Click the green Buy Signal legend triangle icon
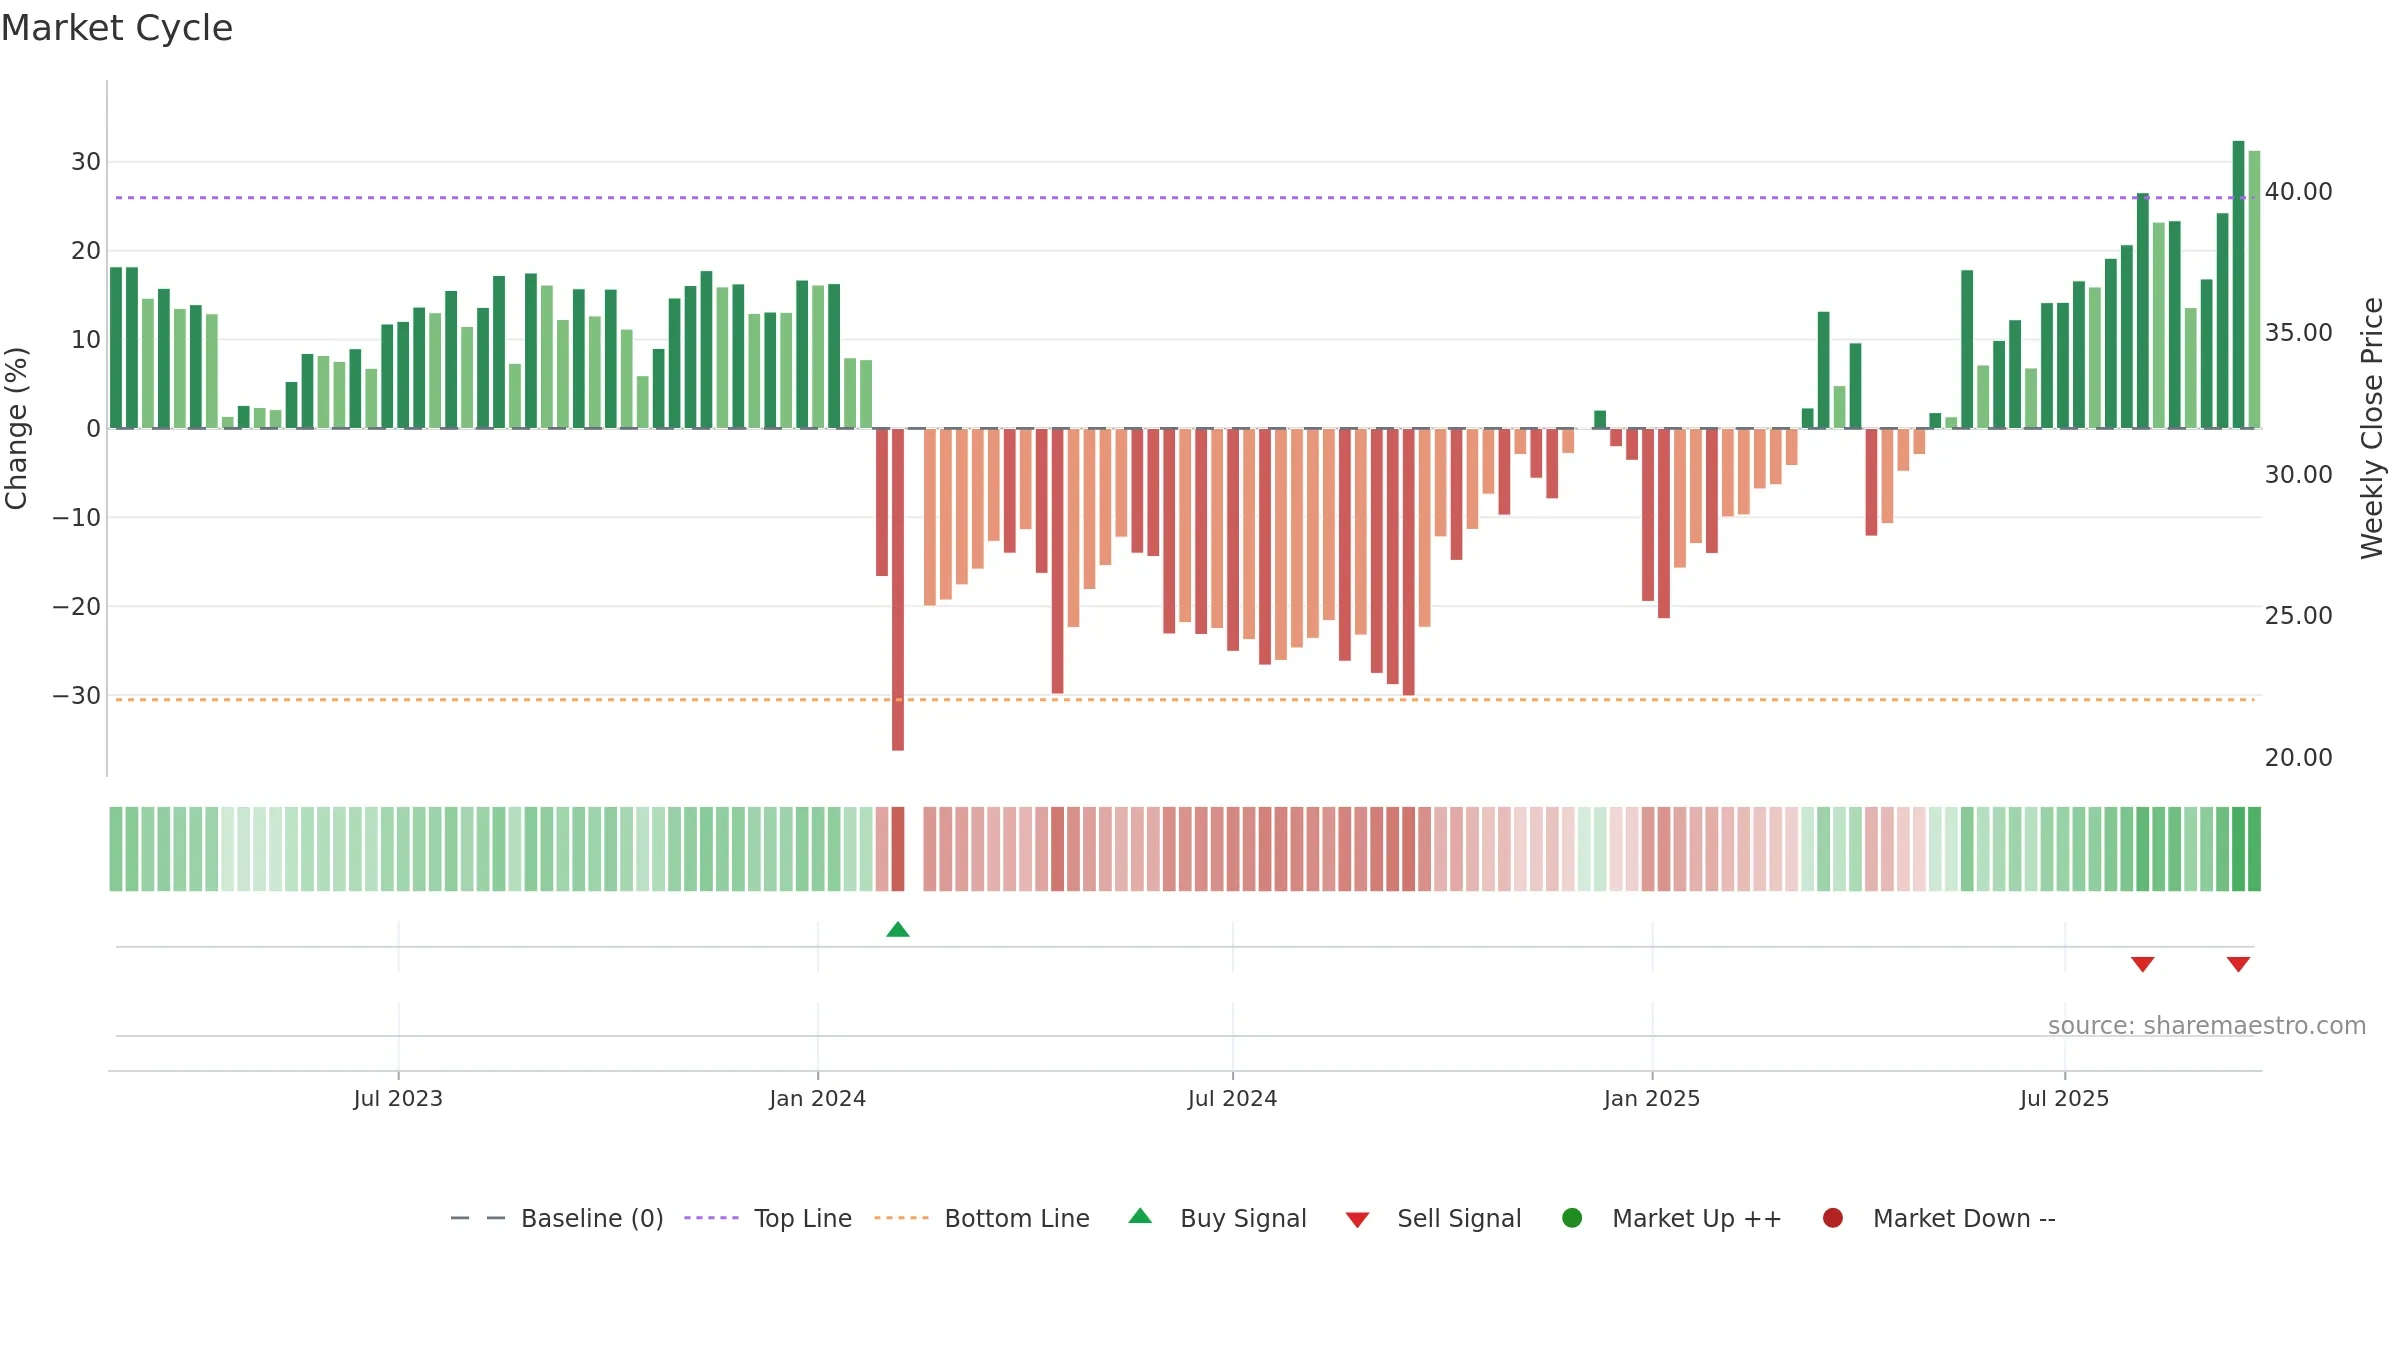Viewport: 2400px width, 1350px height. pos(1140,1216)
